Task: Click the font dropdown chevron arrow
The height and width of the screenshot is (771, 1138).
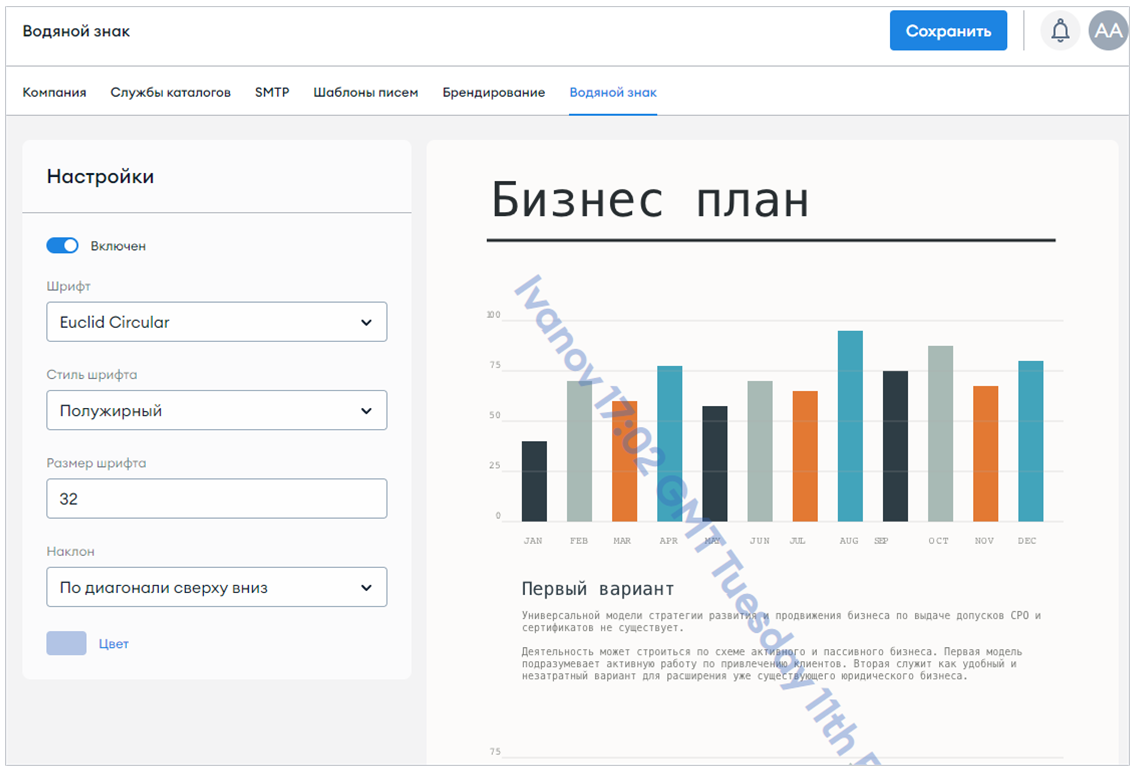Action: [367, 322]
